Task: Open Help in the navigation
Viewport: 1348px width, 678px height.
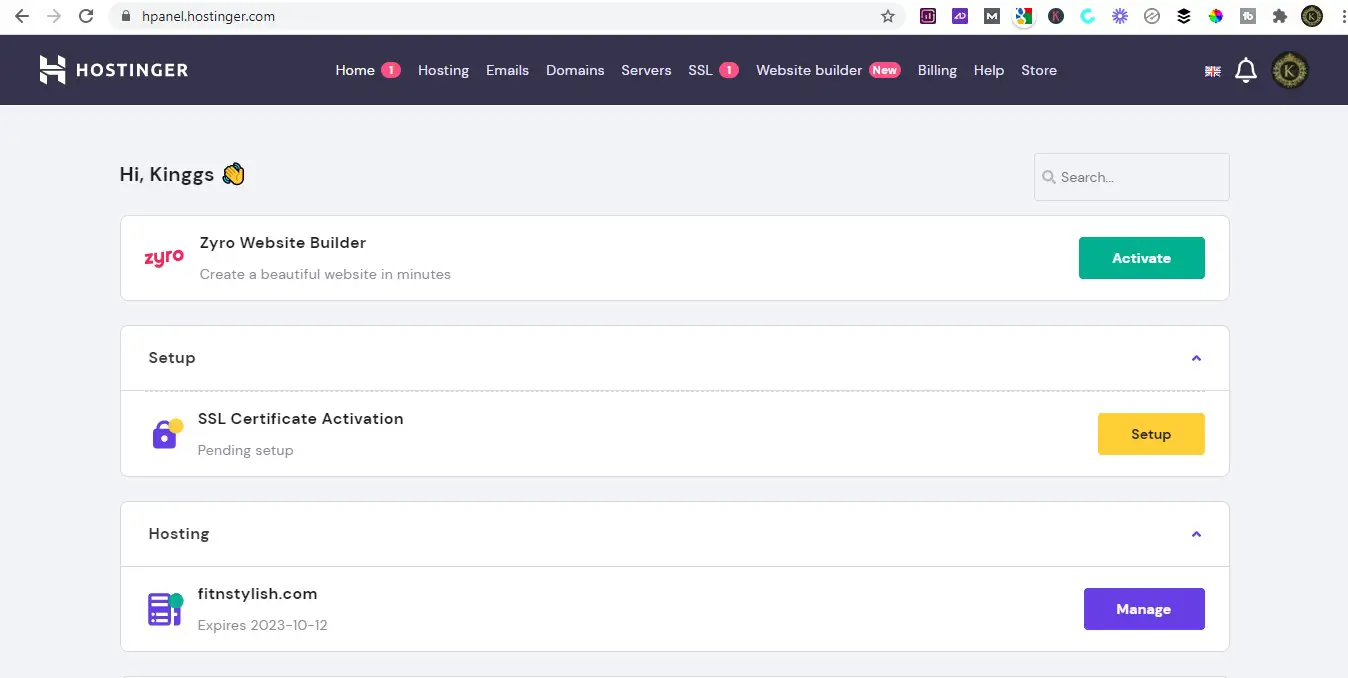Action: [x=989, y=70]
